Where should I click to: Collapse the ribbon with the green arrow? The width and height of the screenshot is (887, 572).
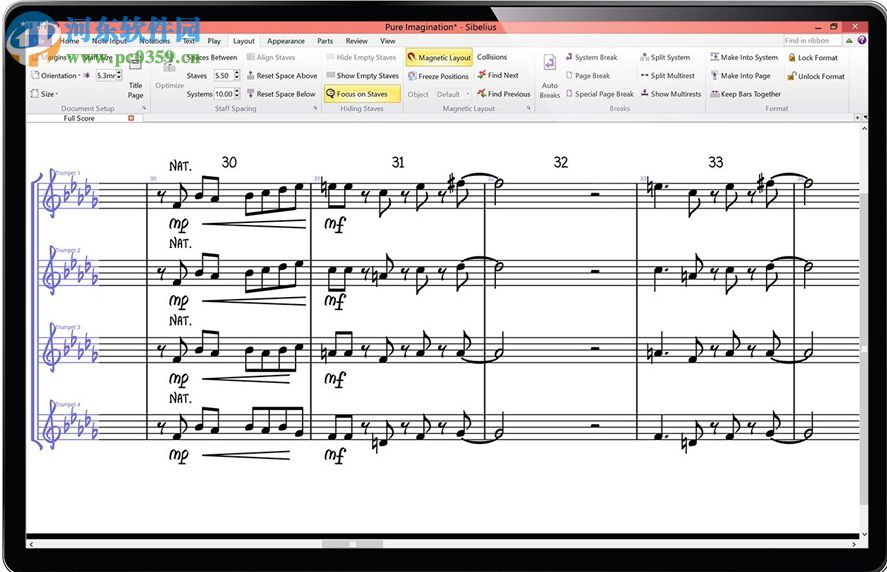849,40
